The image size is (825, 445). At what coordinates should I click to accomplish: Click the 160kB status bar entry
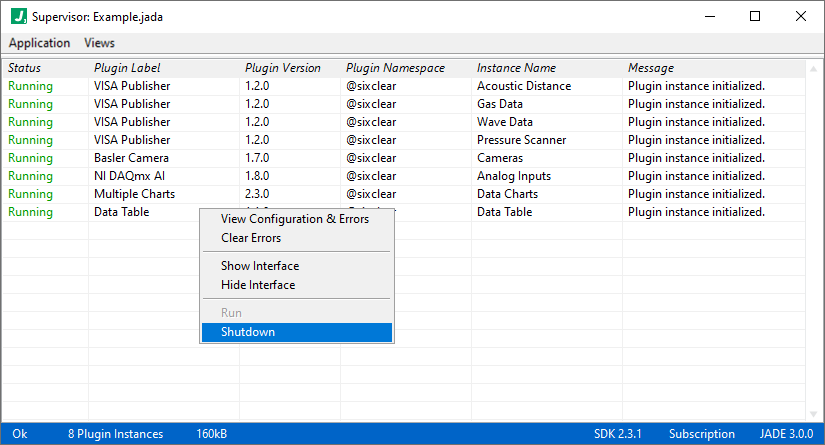click(x=212, y=434)
